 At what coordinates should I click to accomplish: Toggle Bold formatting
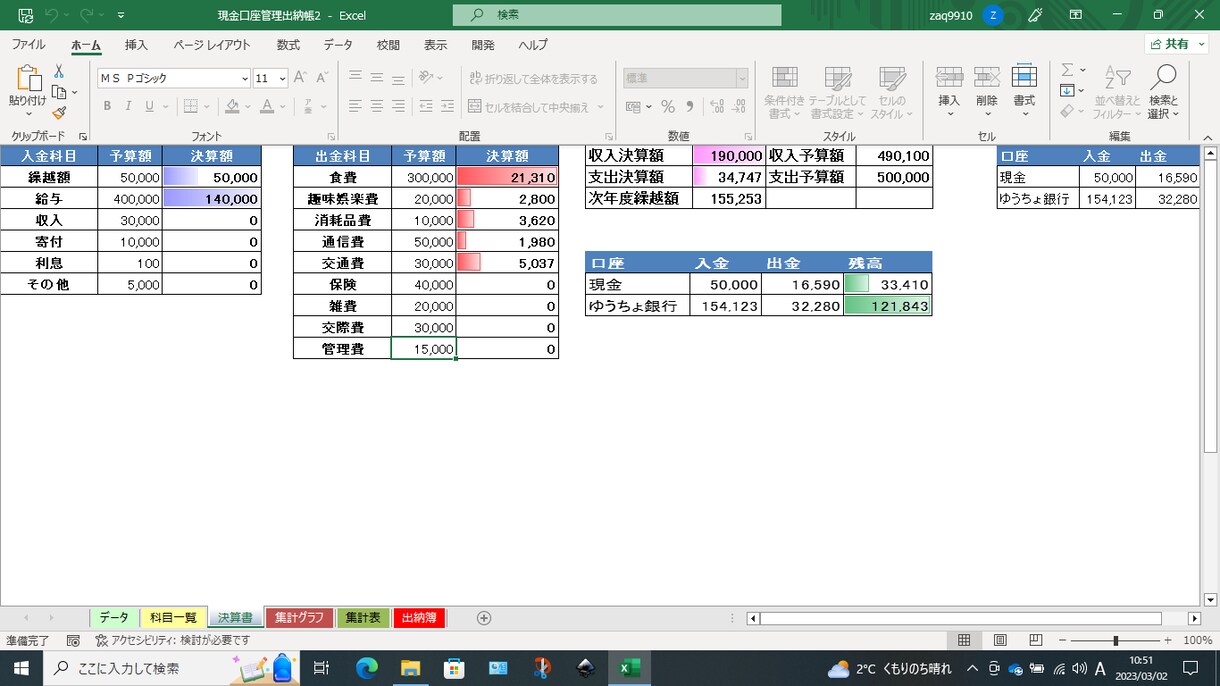coord(107,106)
